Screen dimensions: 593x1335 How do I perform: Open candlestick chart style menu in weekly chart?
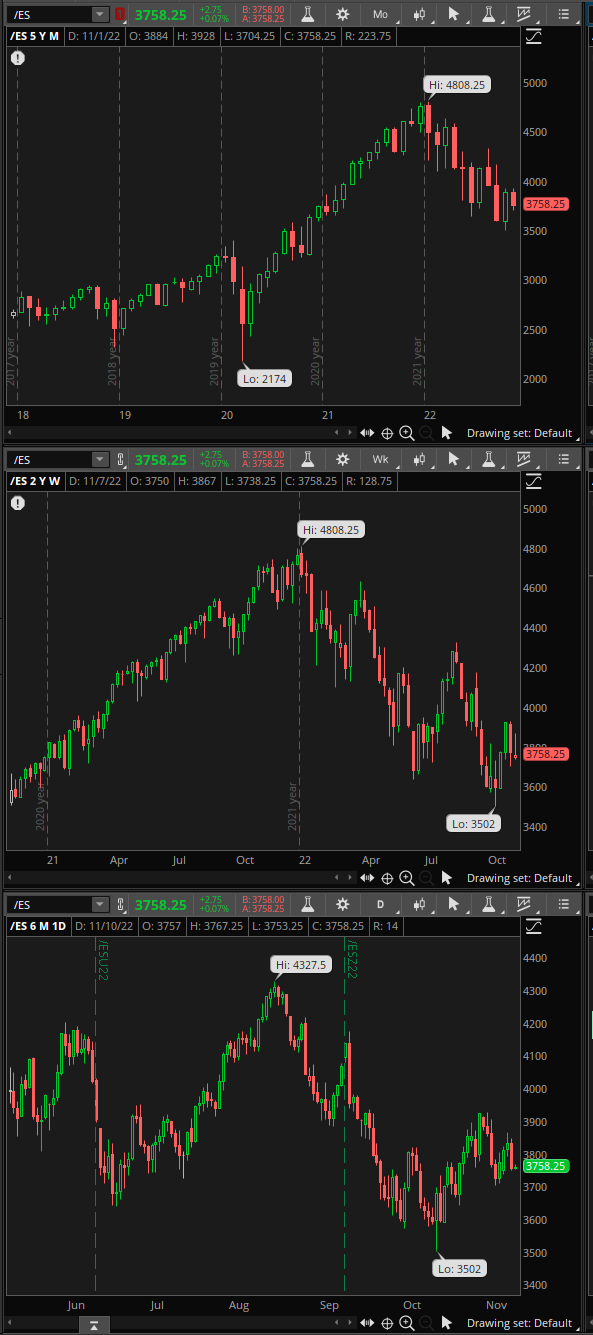tap(419, 459)
